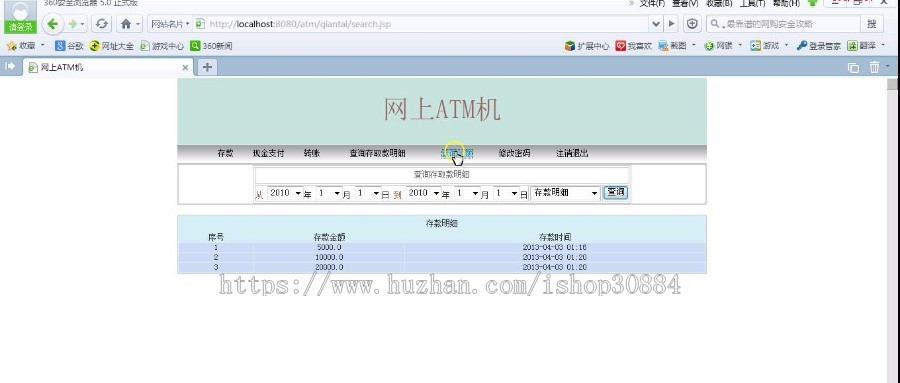The width and height of the screenshot is (900, 383).
Task: Click the page vertical scrollbar thumb
Action: click(892, 84)
